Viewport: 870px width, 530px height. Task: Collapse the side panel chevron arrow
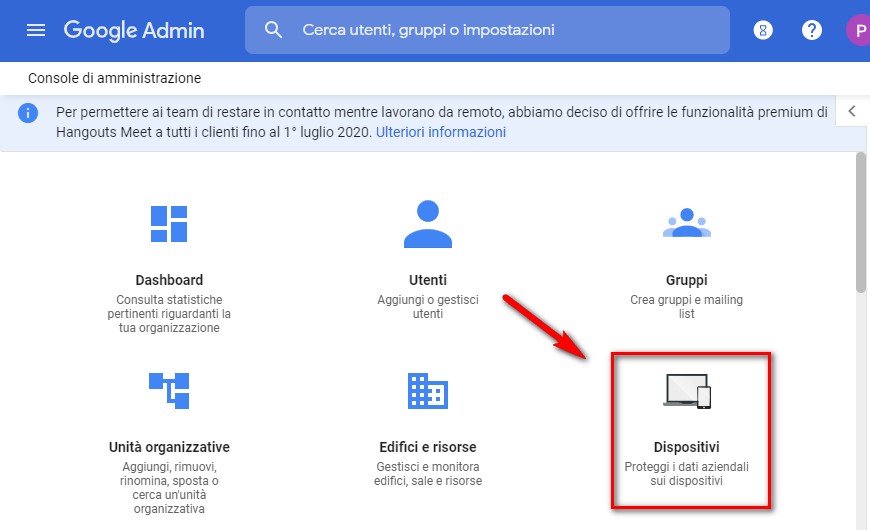coord(852,111)
